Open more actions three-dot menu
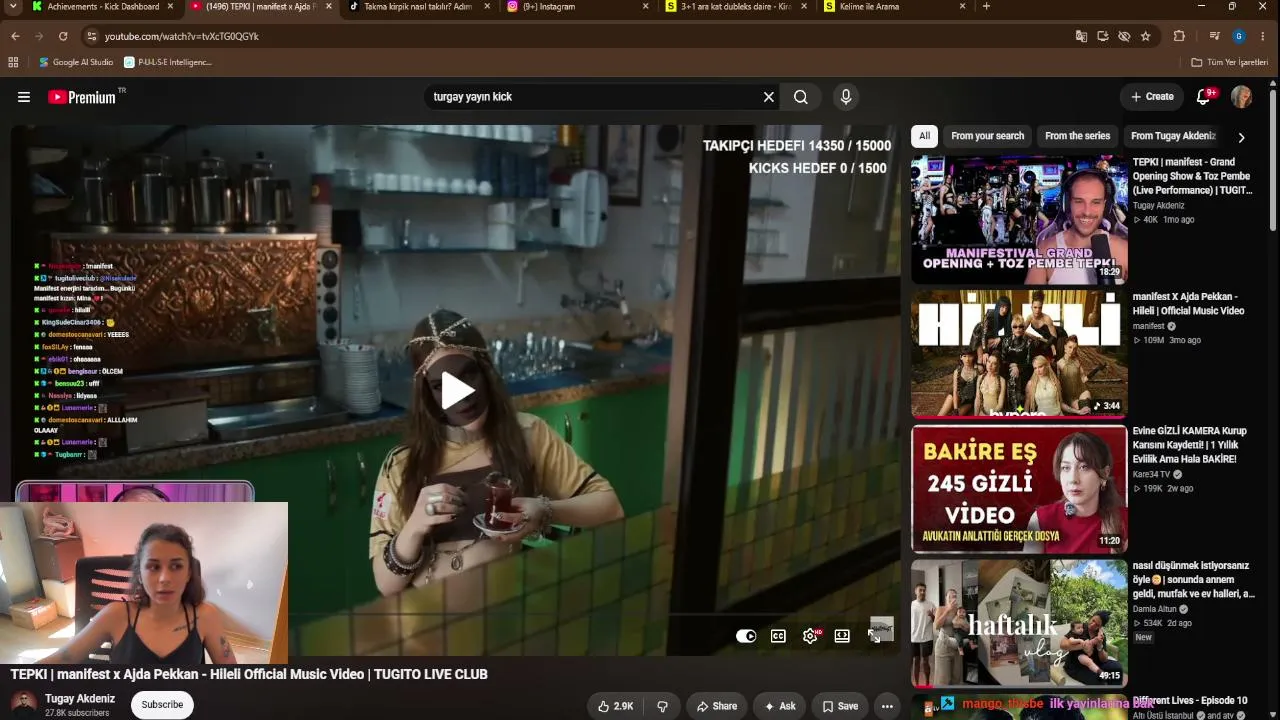 pos(887,706)
